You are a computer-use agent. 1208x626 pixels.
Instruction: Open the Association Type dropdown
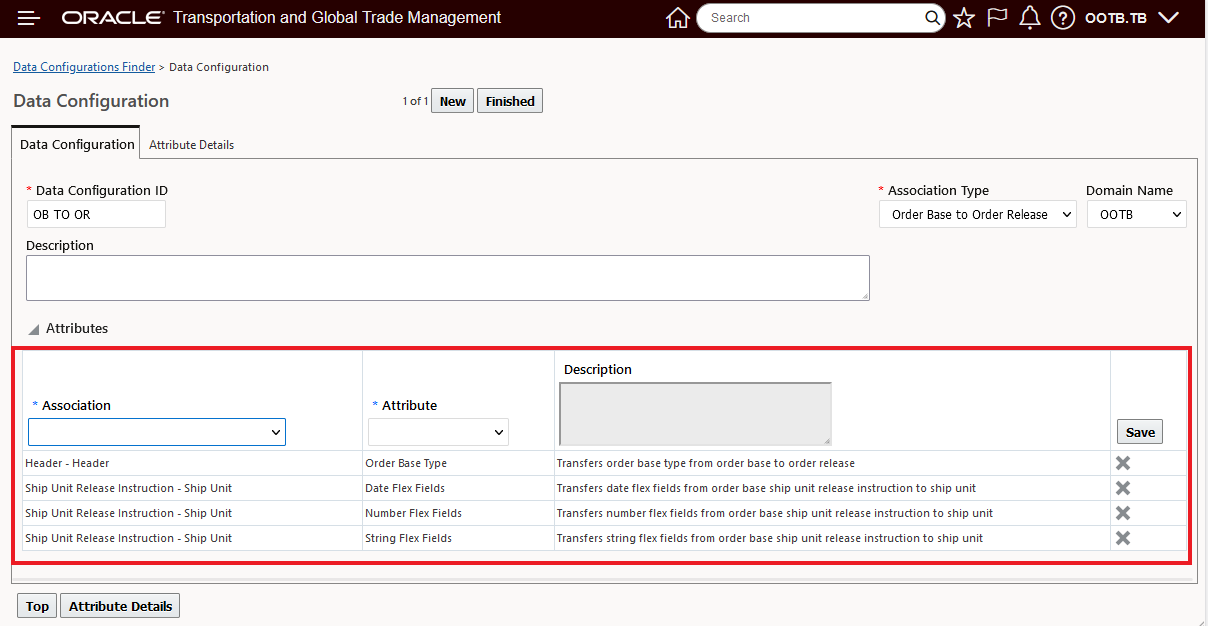[x=978, y=214]
